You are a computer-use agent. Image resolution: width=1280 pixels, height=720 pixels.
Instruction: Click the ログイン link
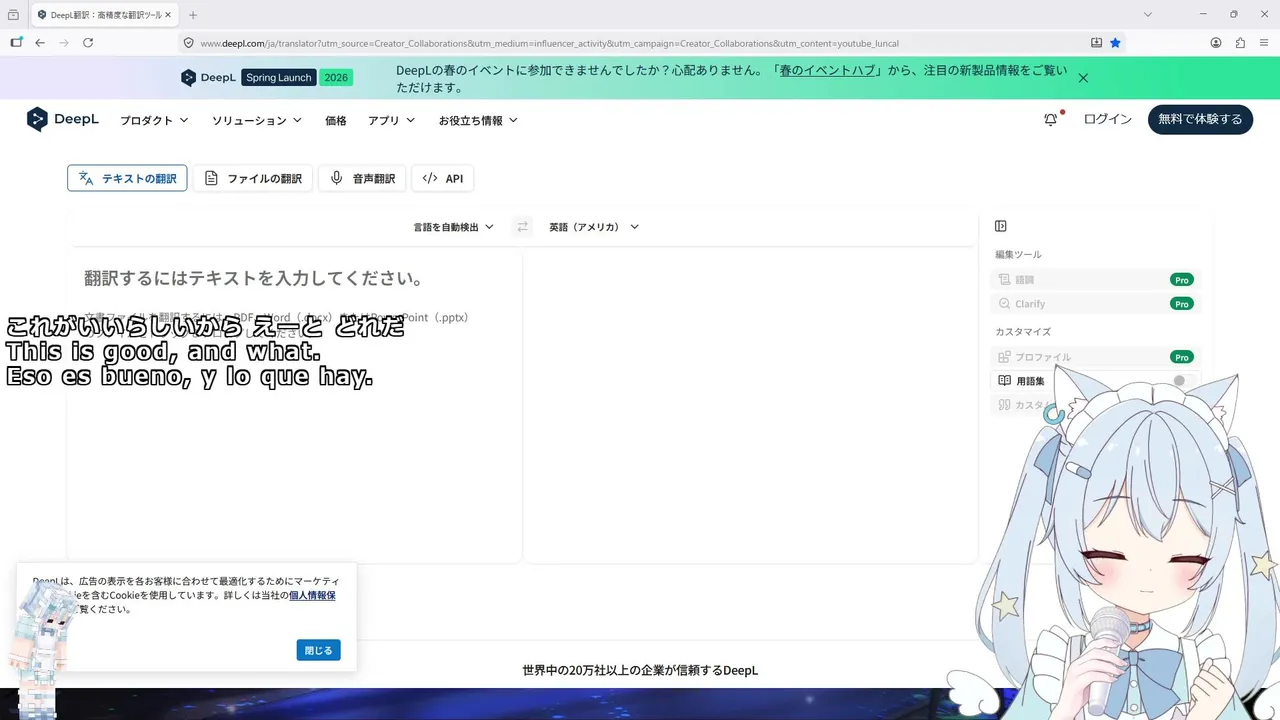[1108, 119]
